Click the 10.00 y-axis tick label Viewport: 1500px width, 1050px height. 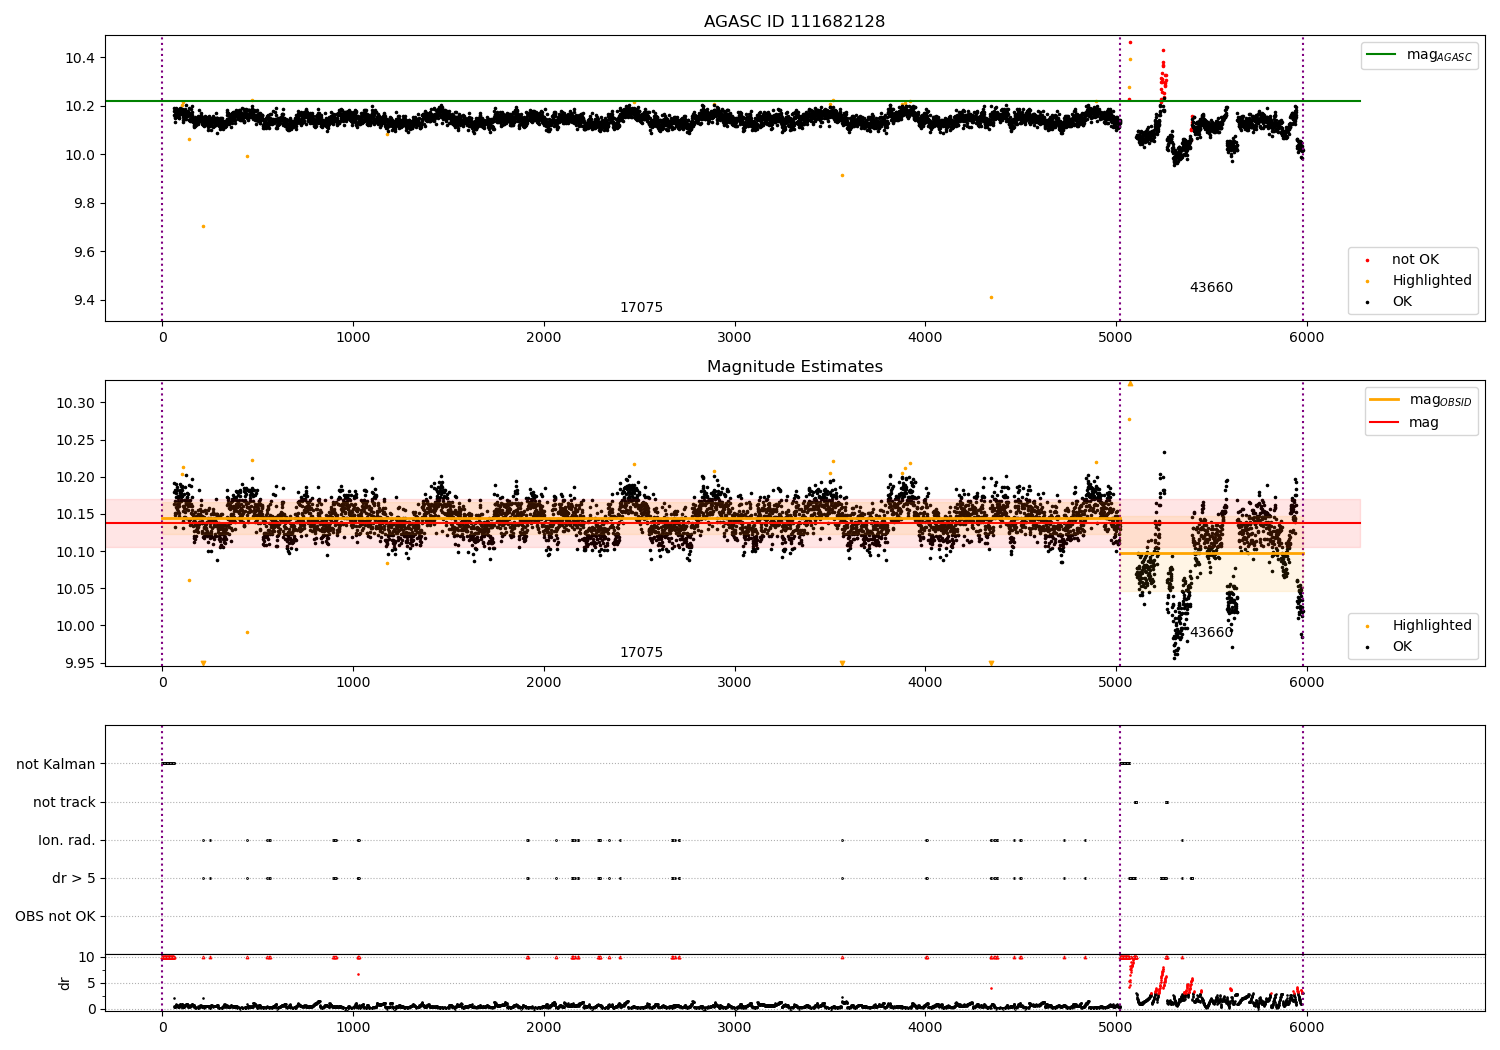(x=76, y=626)
